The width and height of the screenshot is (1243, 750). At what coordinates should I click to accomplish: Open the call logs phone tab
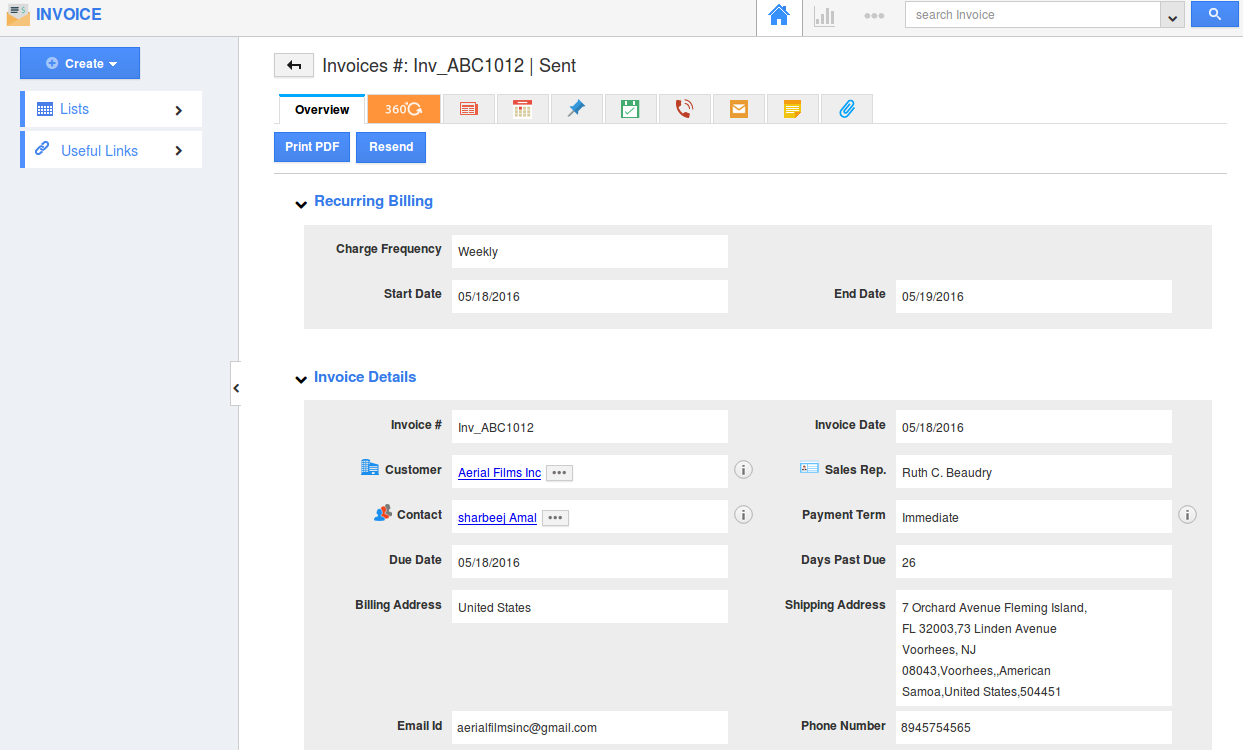pyautogui.click(x=684, y=109)
